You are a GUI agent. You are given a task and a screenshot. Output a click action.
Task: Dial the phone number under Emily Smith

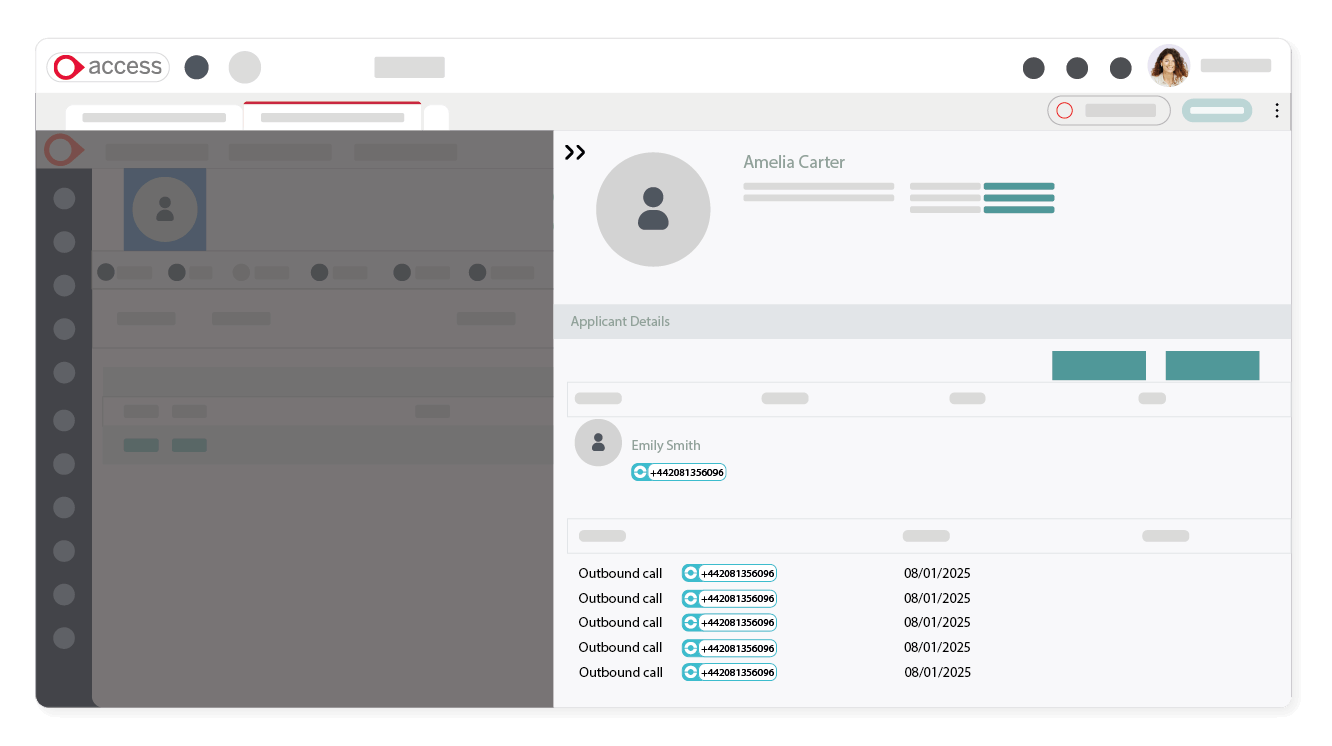tap(679, 472)
